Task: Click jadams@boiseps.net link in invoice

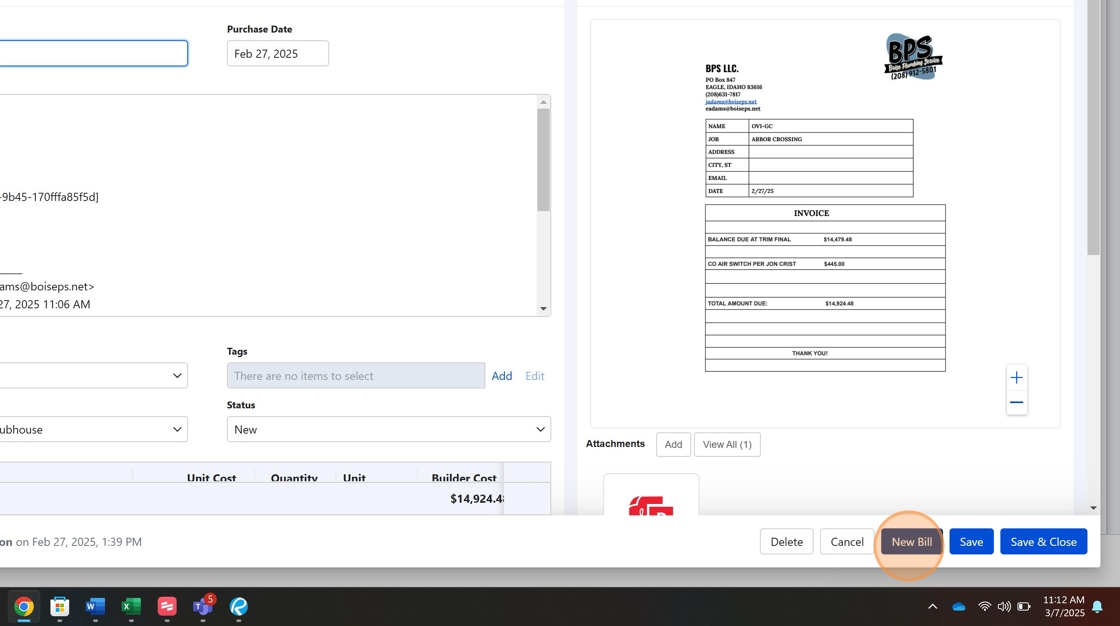Action: 731,101
